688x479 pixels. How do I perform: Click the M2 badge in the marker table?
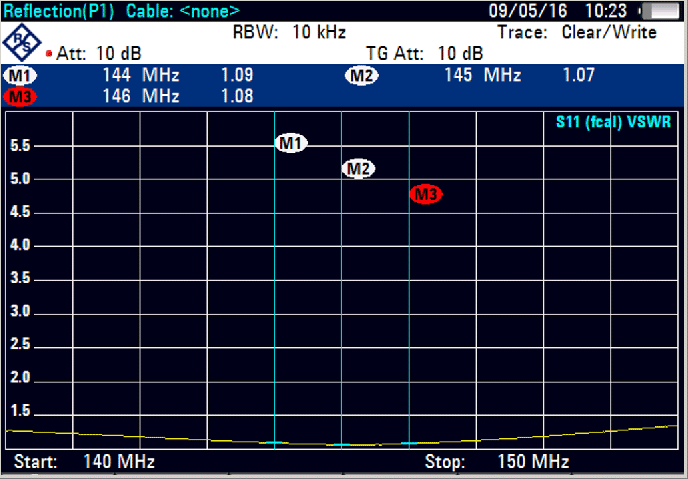(x=361, y=76)
